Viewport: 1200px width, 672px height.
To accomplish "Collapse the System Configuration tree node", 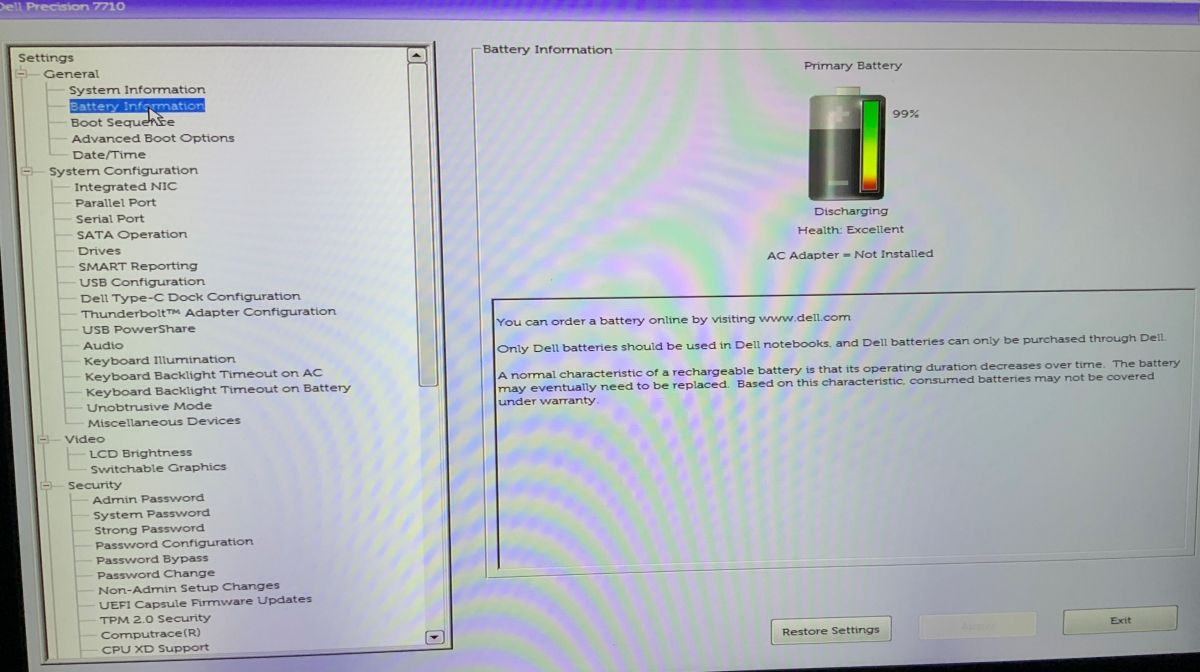I will tap(27, 171).
